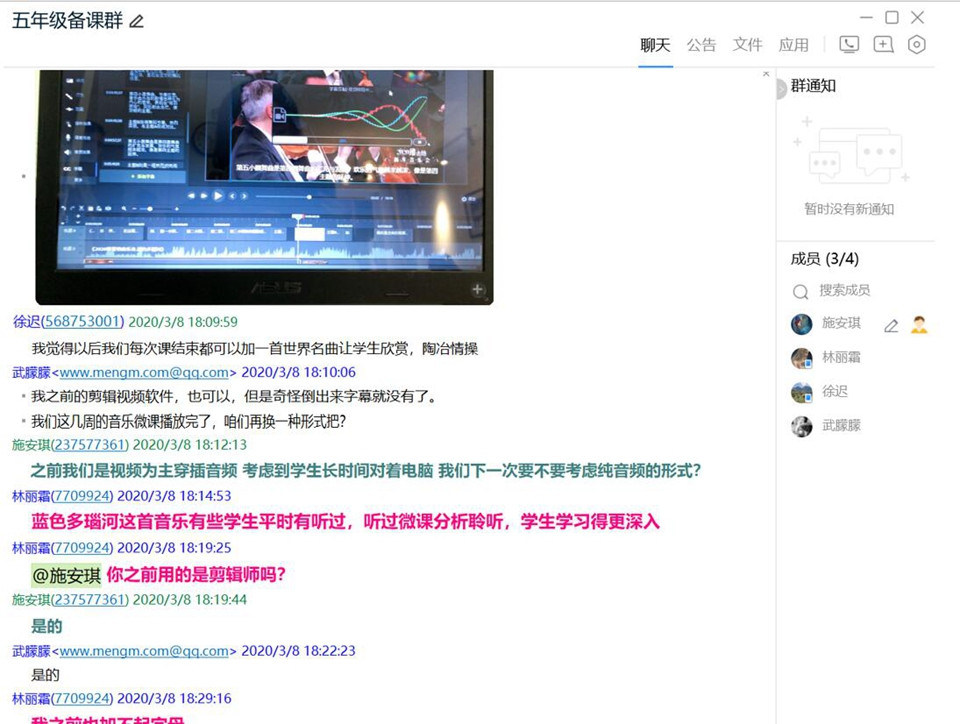Switch to the 聊天 tab
The height and width of the screenshot is (724, 960).
[655, 45]
